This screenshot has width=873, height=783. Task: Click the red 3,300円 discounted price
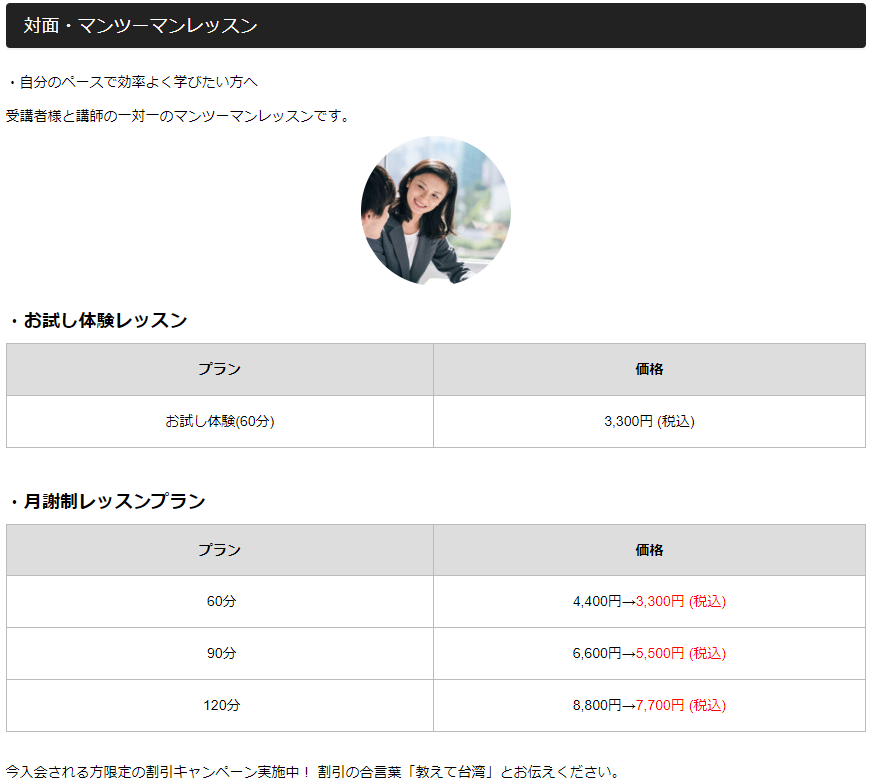click(x=661, y=601)
